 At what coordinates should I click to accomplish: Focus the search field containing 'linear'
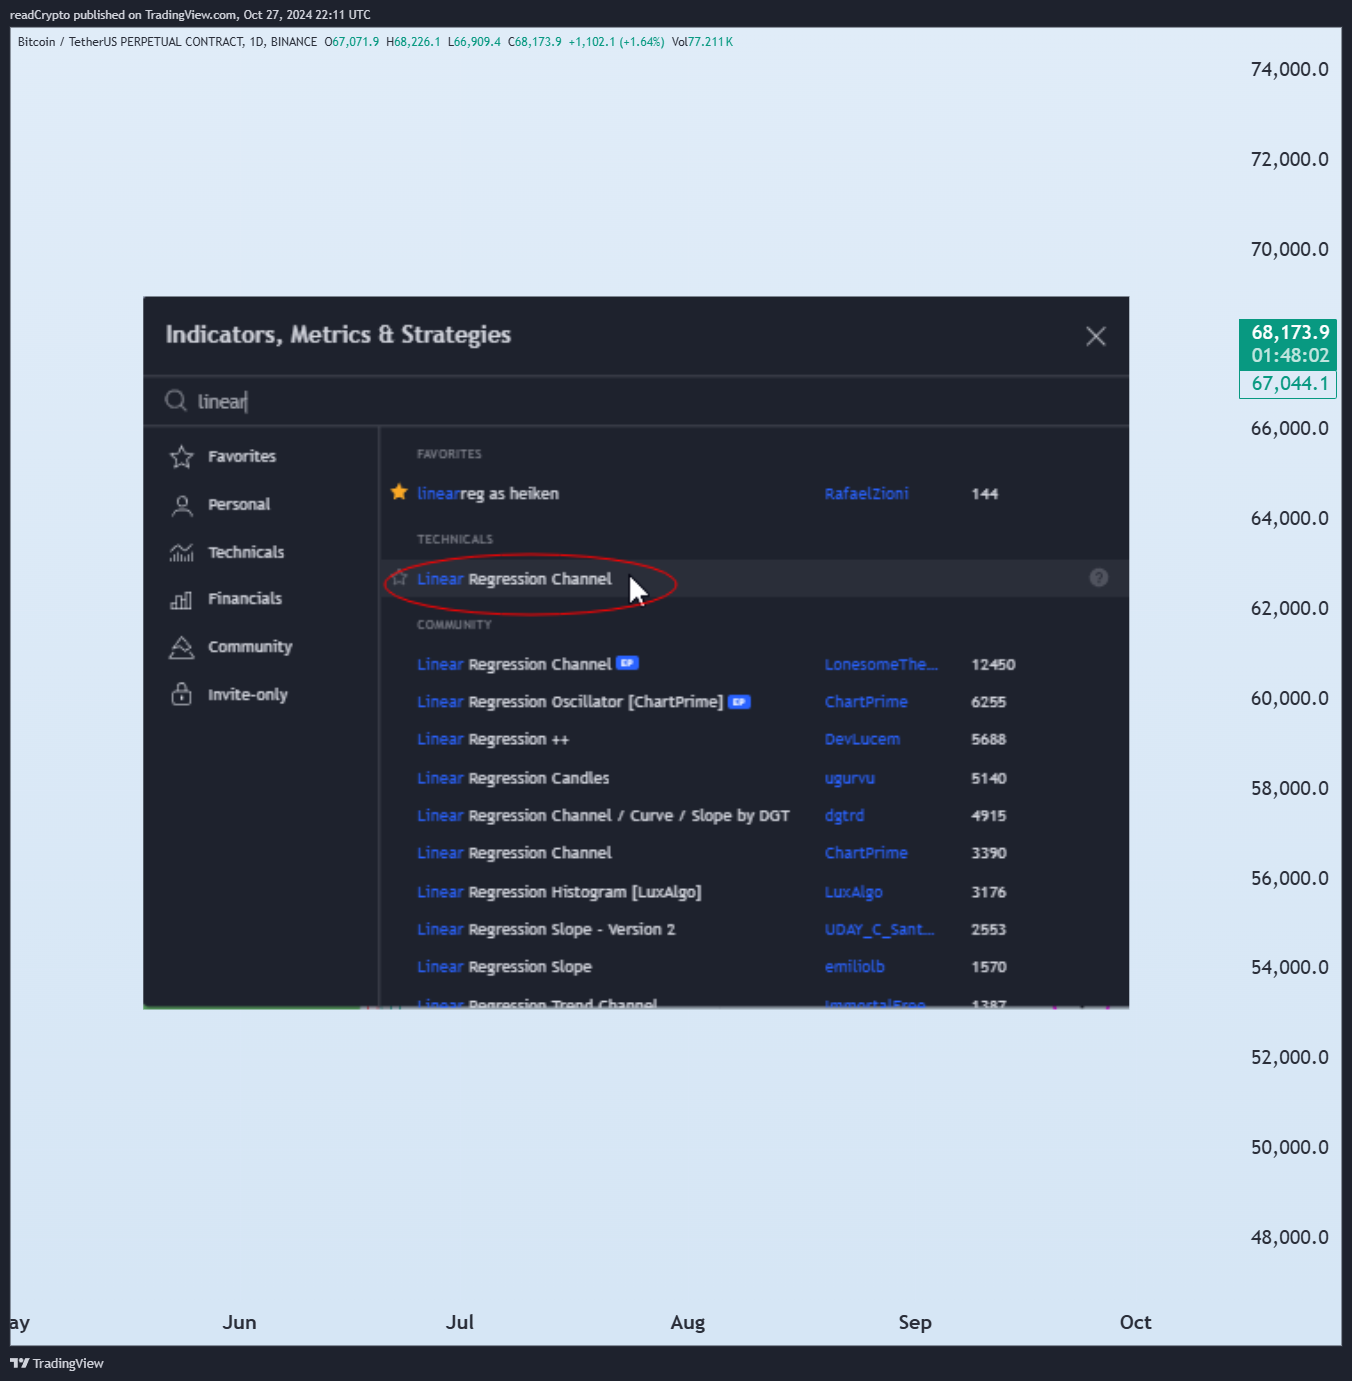pyautogui.click(x=636, y=401)
